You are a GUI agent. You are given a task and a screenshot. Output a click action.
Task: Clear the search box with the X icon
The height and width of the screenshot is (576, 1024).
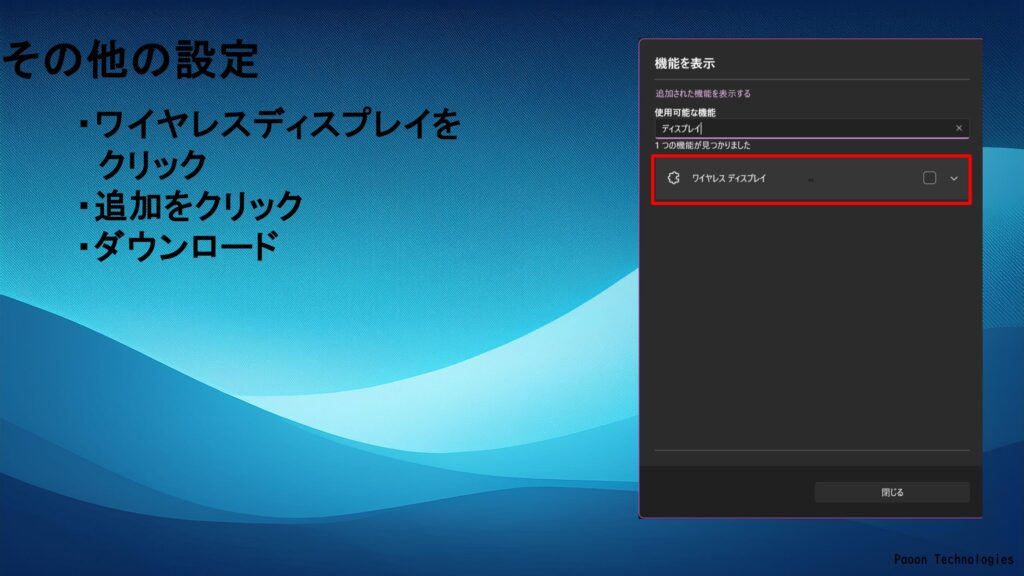coord(959,128)
